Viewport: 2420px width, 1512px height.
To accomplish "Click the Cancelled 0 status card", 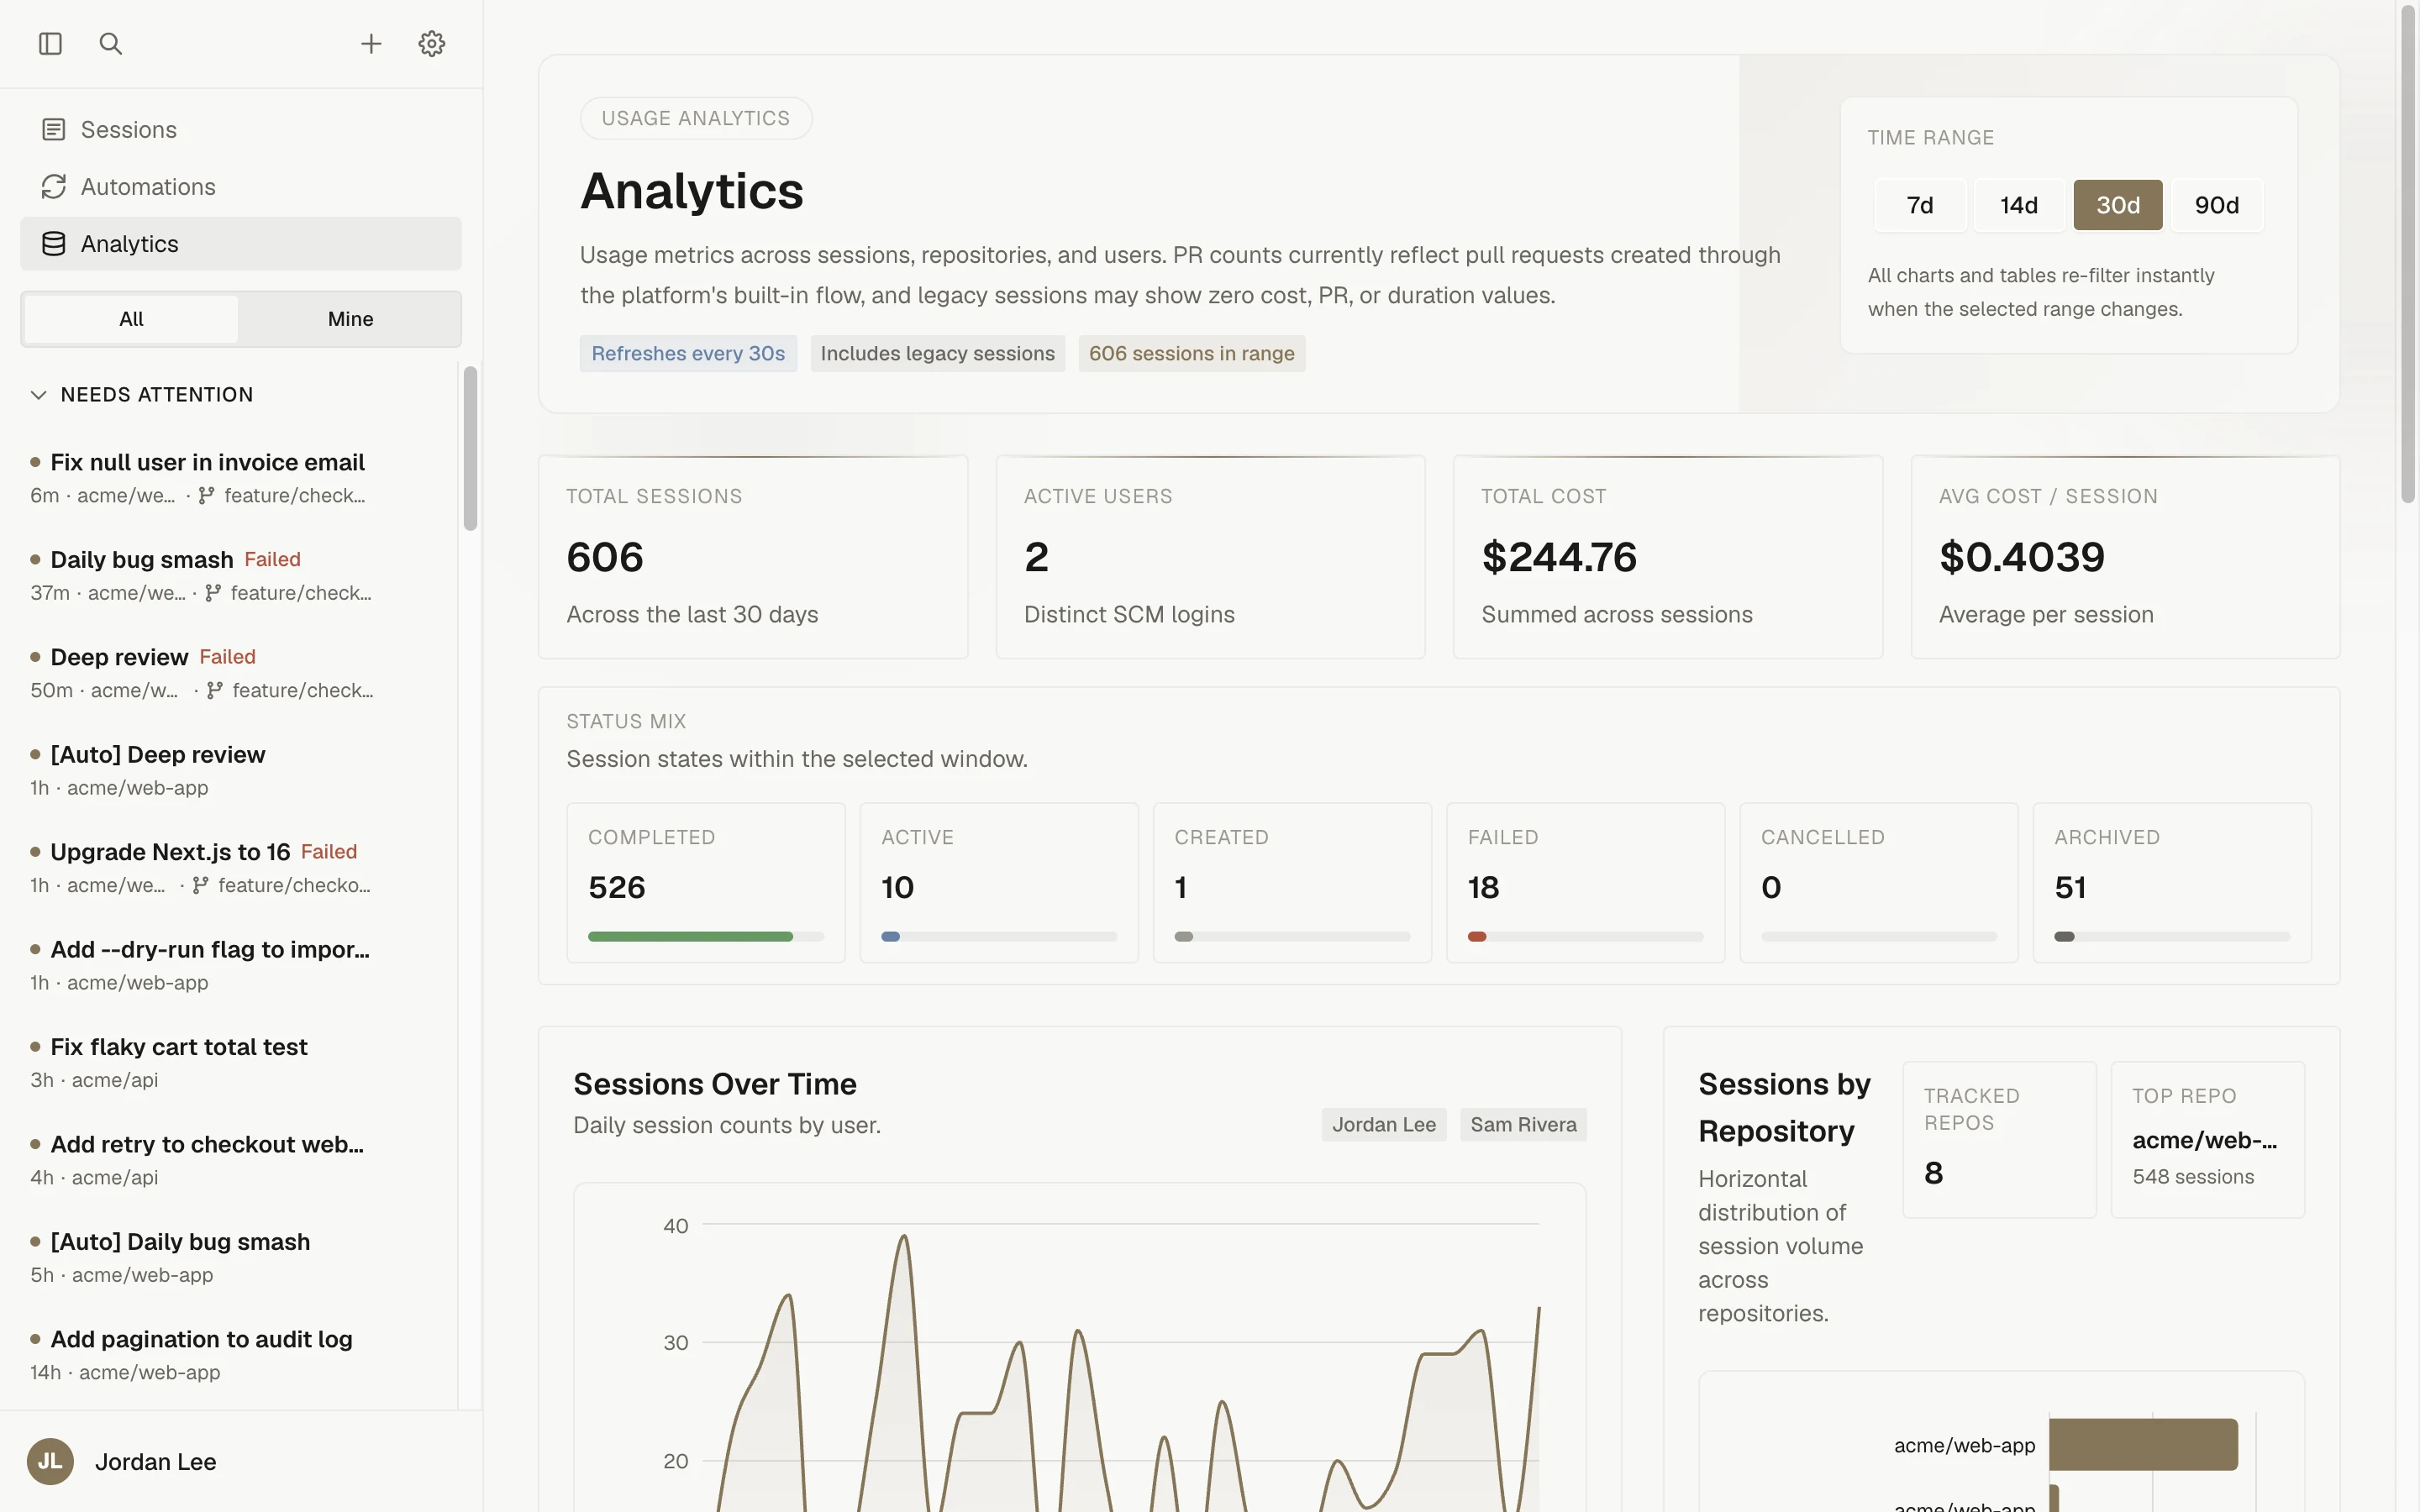I will [x=1879, y=882].
